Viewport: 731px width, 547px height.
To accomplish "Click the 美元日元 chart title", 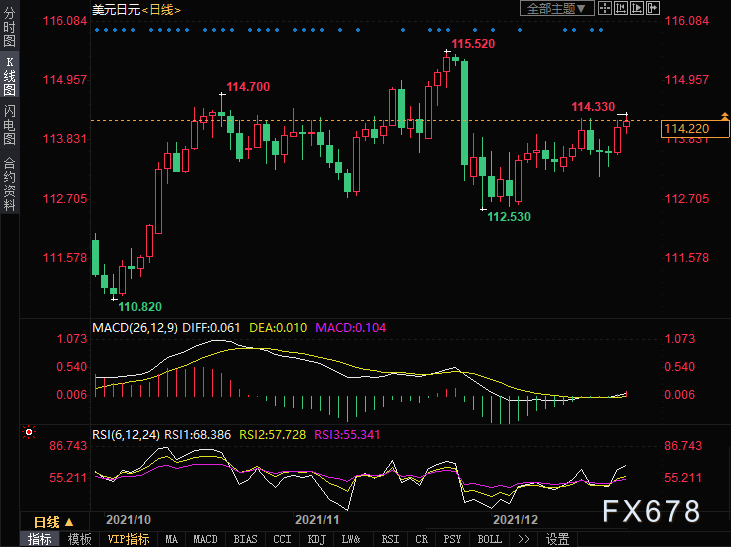I will tap(116, 10).
